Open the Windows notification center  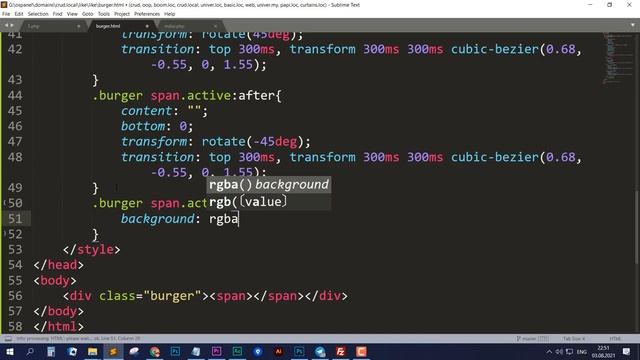(627, 351)
